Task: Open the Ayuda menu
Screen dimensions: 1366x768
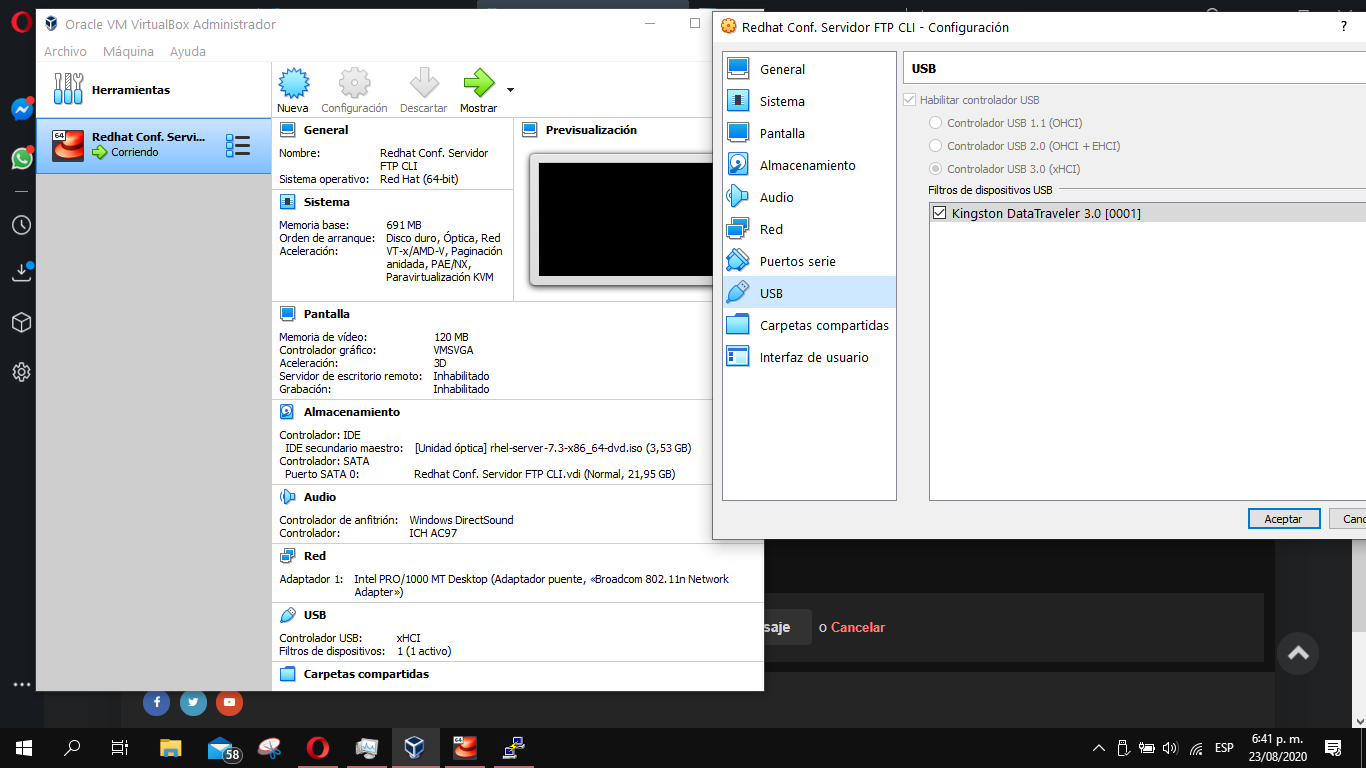Action: (x=188, y=51)
